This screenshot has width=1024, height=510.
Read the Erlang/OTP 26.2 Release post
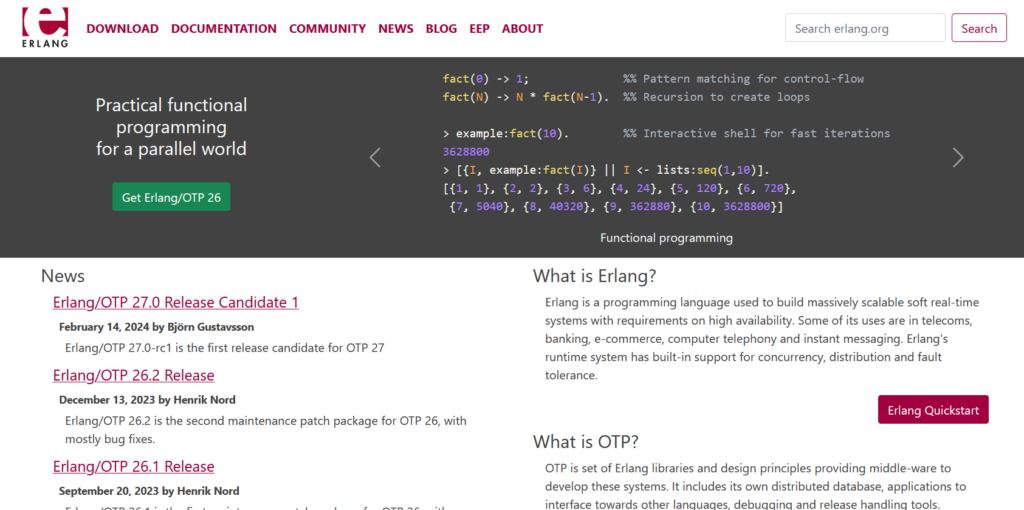point(133,375)
